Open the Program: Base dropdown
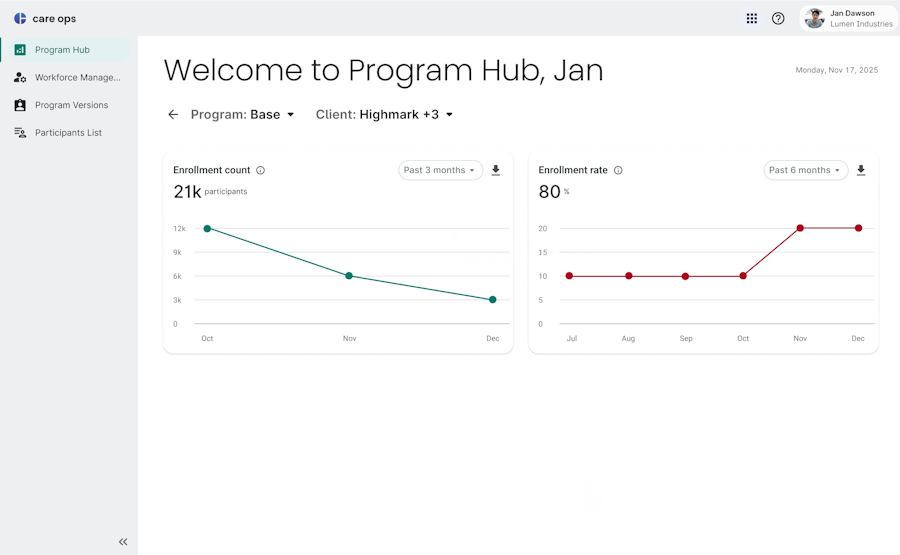The width and height of the screenshot is (900, 555). (243, 115)
